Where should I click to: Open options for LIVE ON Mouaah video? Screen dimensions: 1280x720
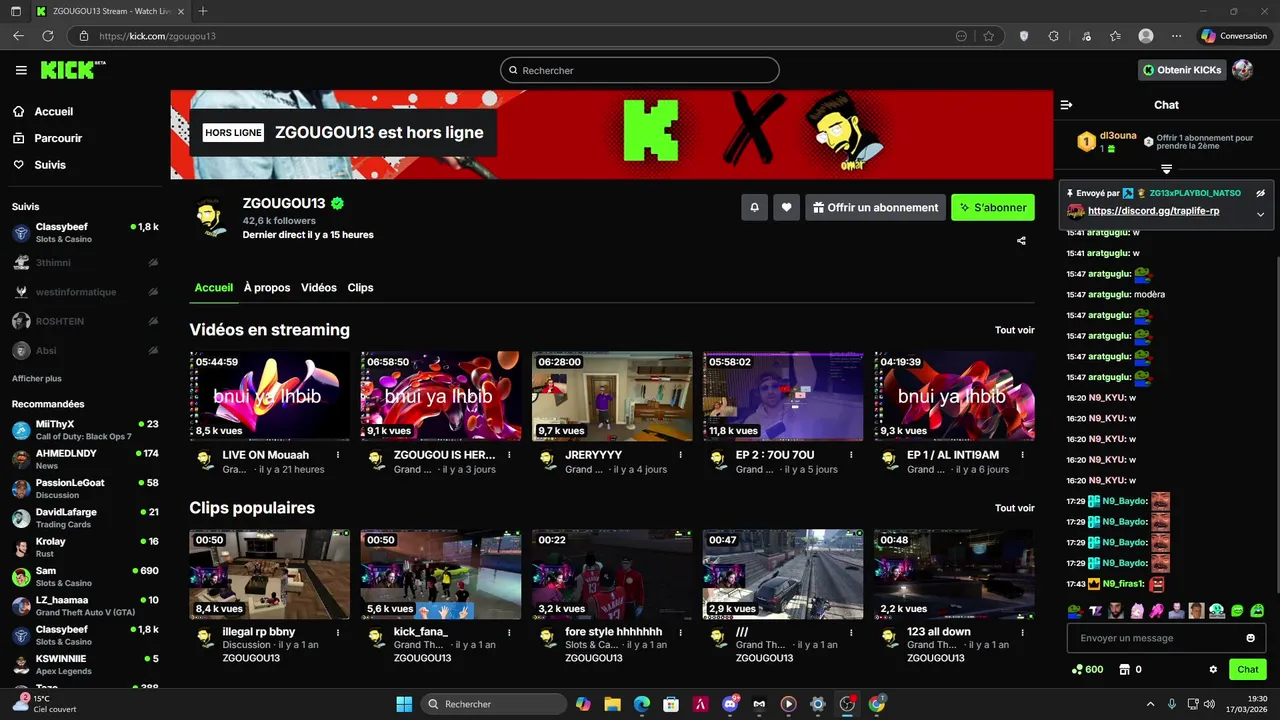click(338, 455)
